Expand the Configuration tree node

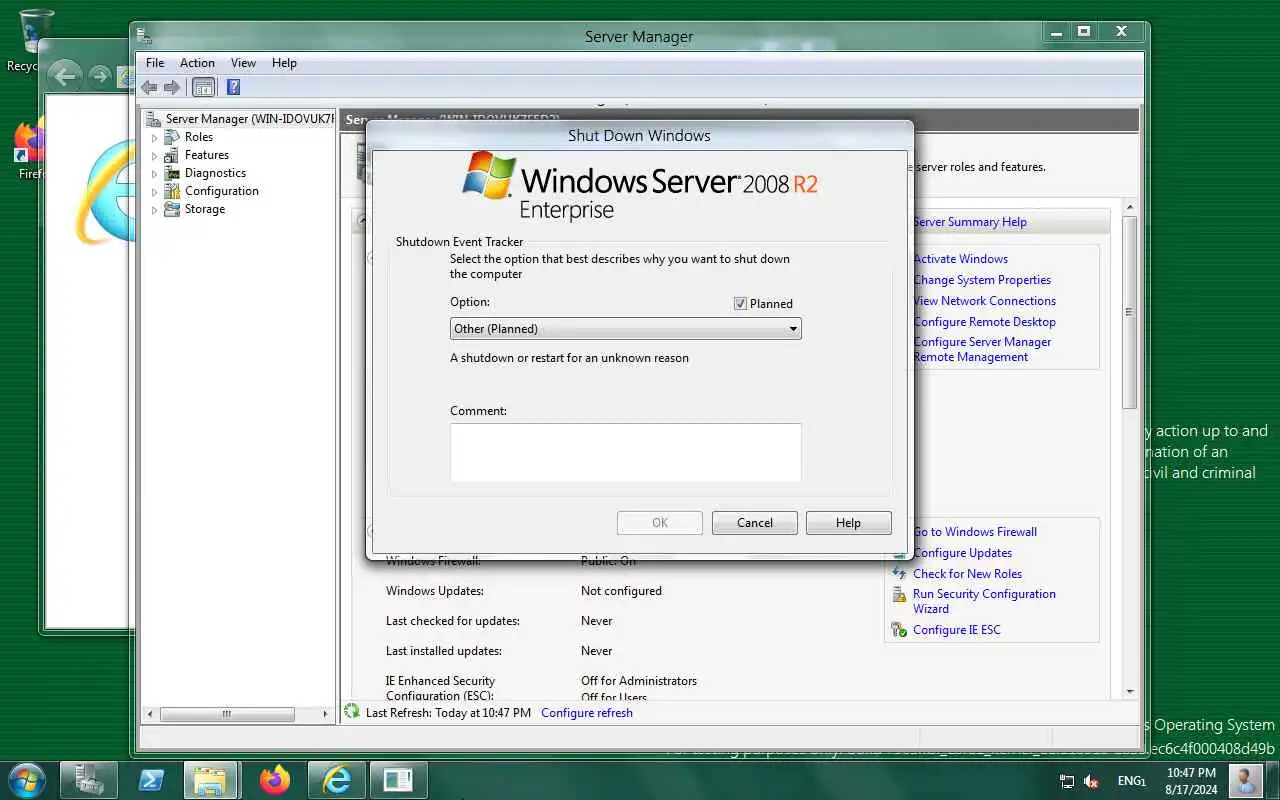tap(155, 192)
